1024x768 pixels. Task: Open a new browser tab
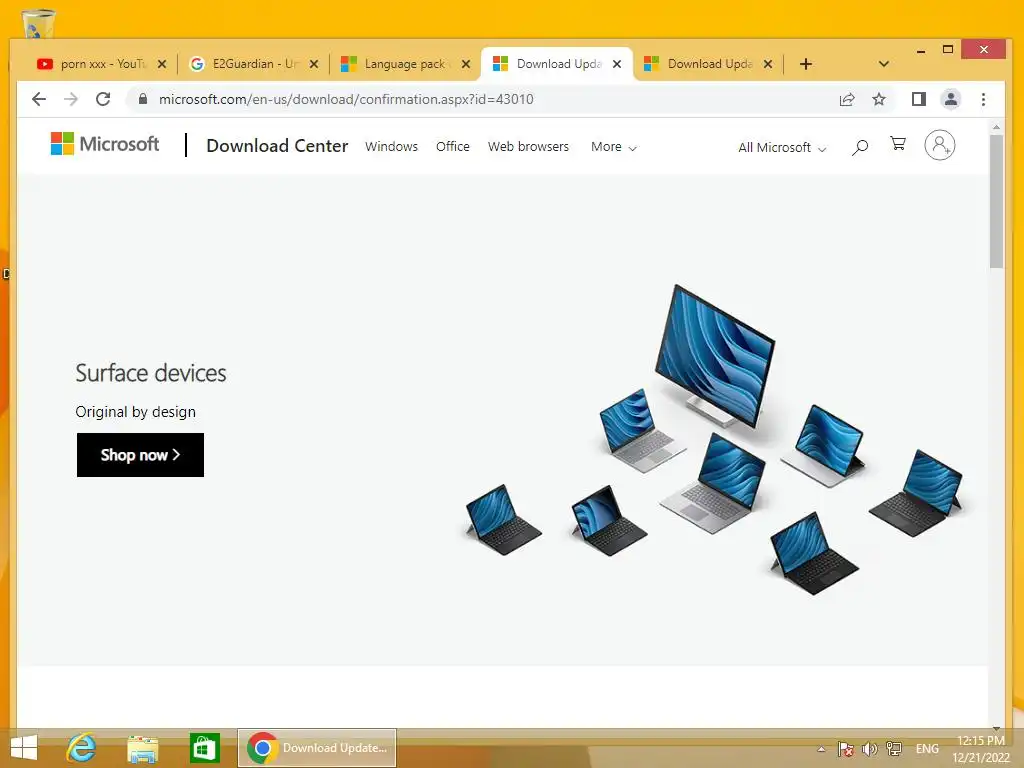(x=806, y=64)
